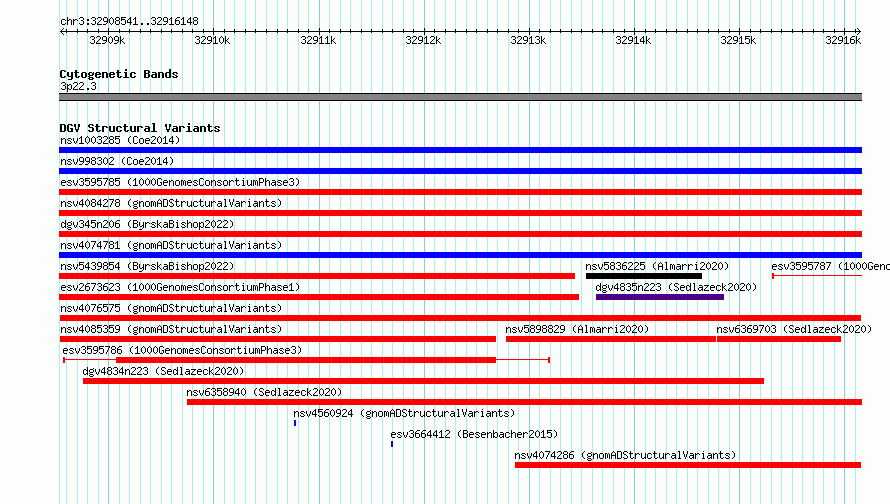Click the red bar of nsv4084278
Viewport: 890px width, 504px height.
click(460, 213)
